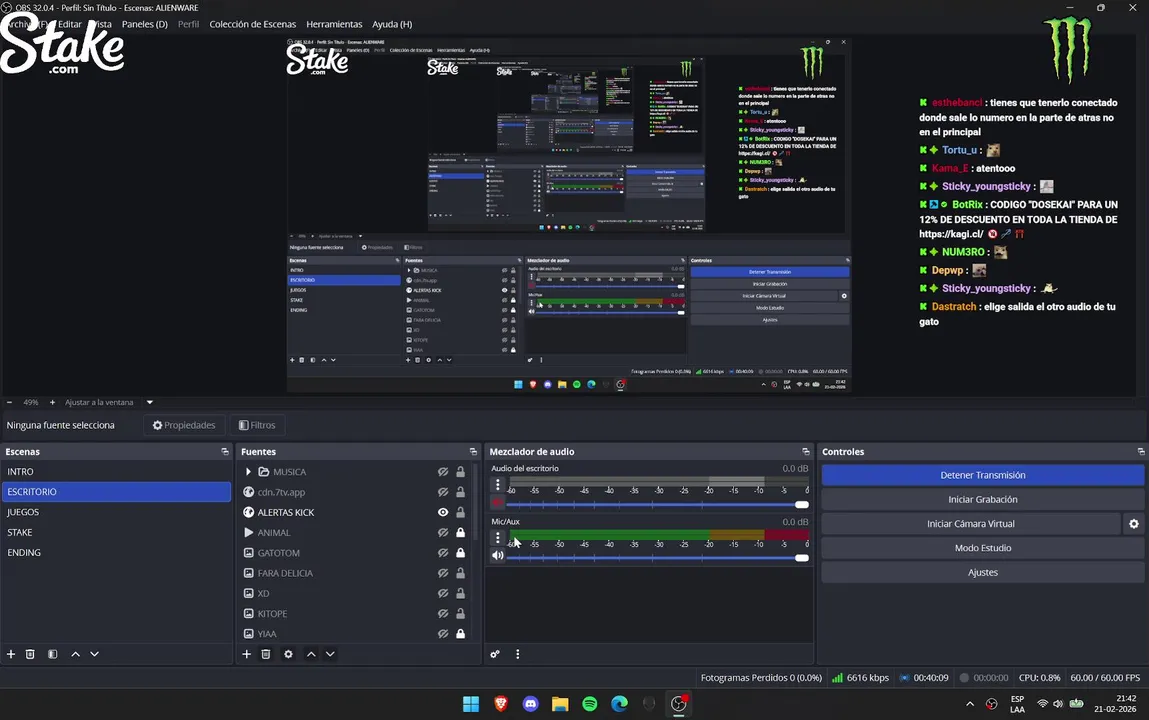
Task: Show hidden system tray icons chevron
Action: click(x=970, y=704)
